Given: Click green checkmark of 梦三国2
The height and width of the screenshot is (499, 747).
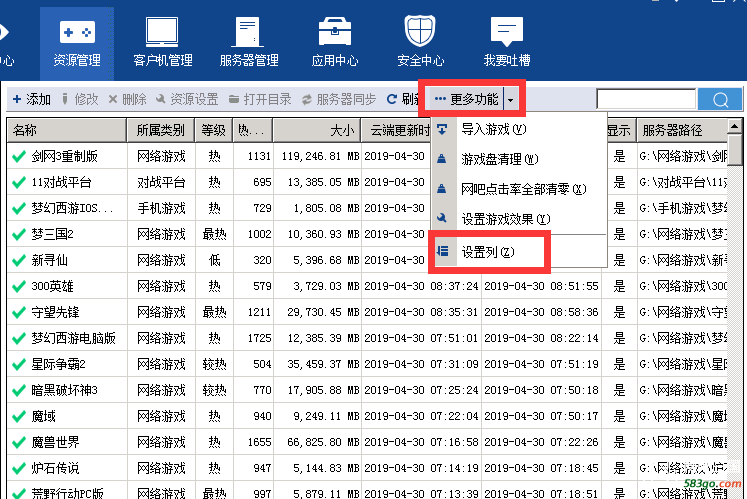Looking at the screenshot, I should tap(19, 234).
